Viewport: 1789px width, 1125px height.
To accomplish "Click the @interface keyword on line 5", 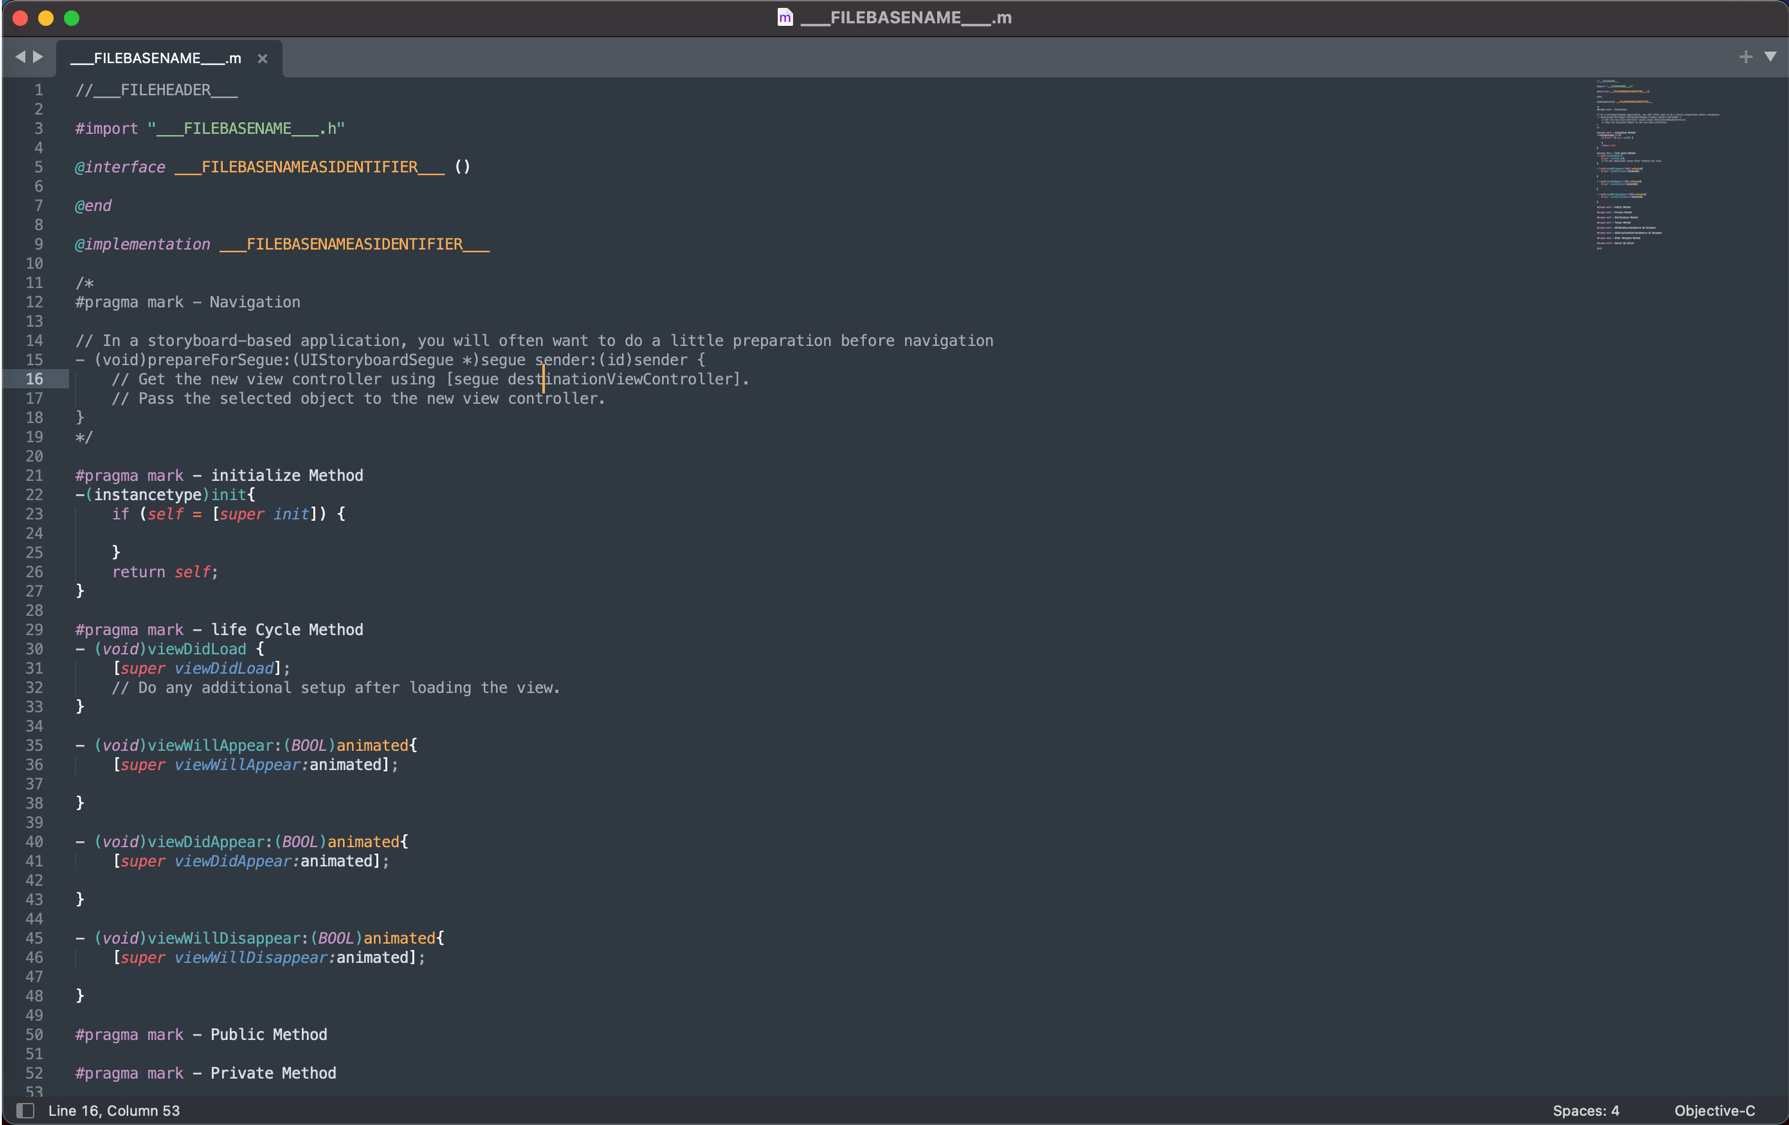I will 120,167.
